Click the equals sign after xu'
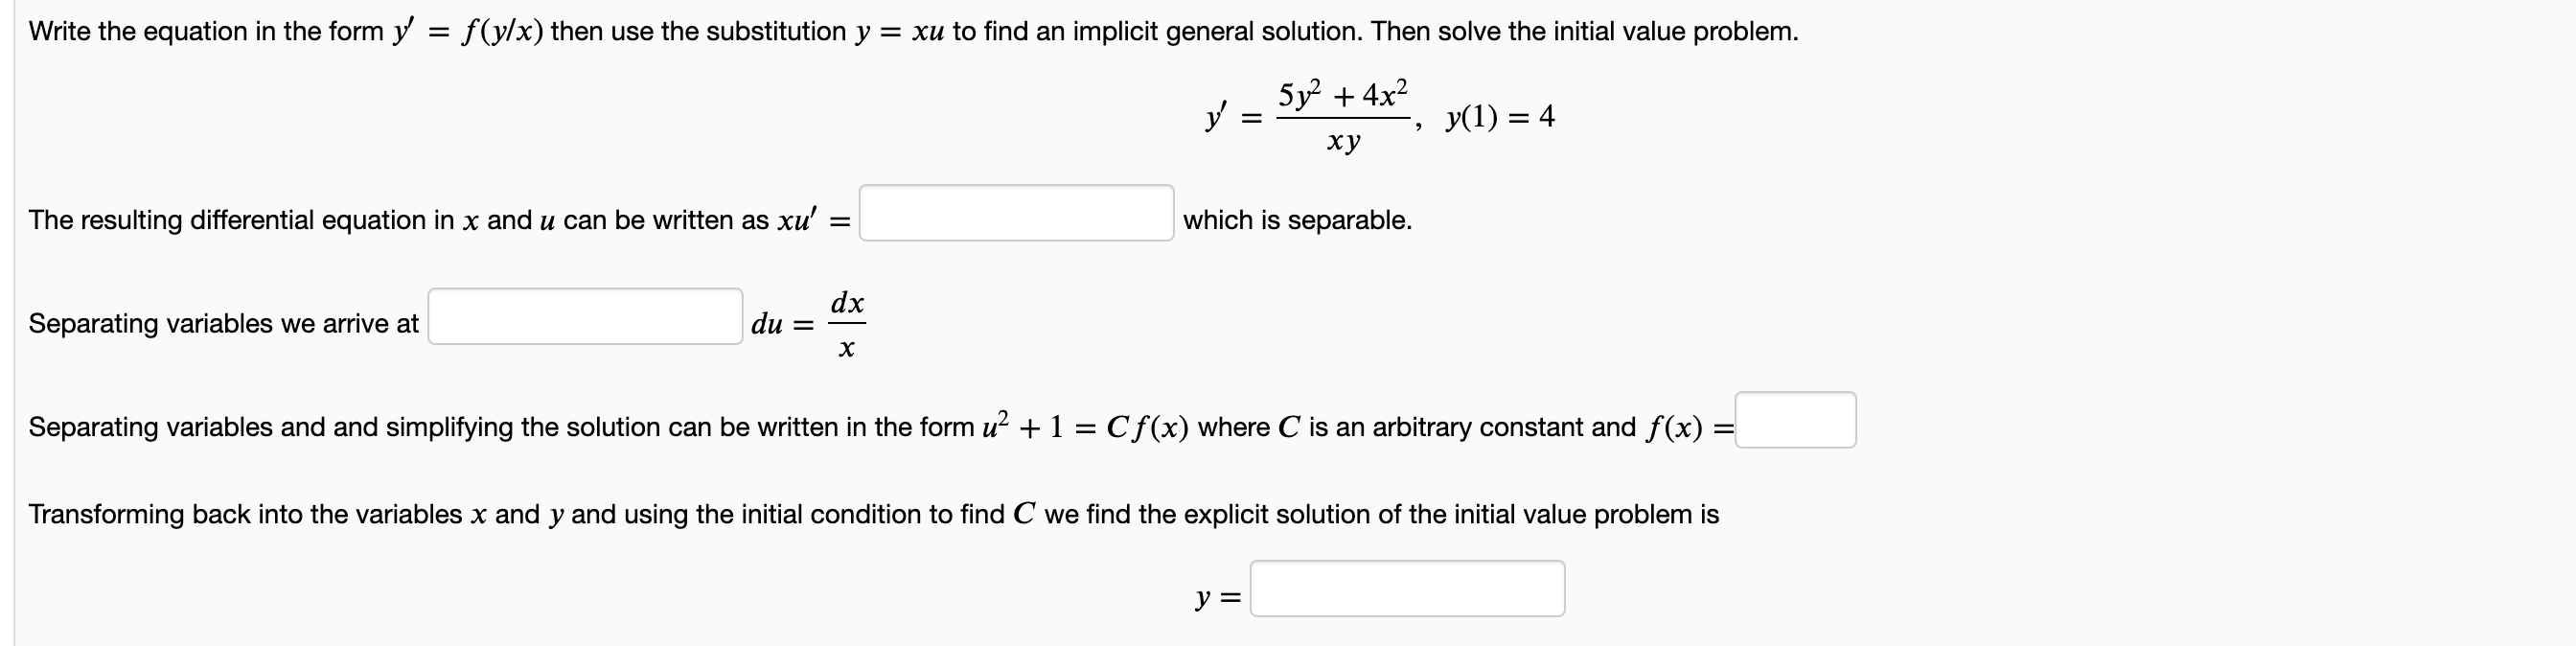The height and width of the screenshot is (646, 2576). pyautogui.click(x=841, y=221)
